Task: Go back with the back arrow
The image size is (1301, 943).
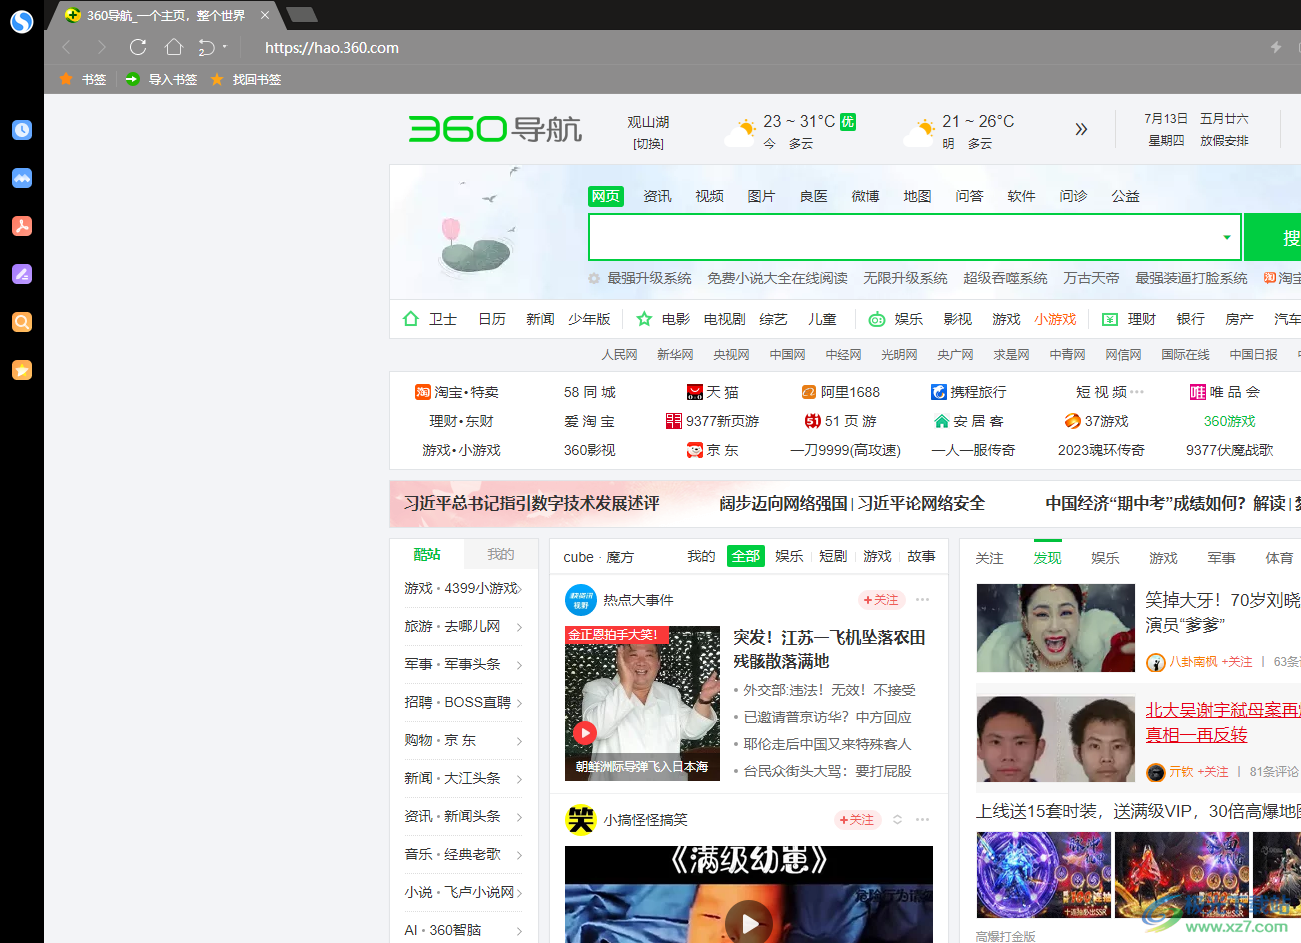Action: point(67,47)
